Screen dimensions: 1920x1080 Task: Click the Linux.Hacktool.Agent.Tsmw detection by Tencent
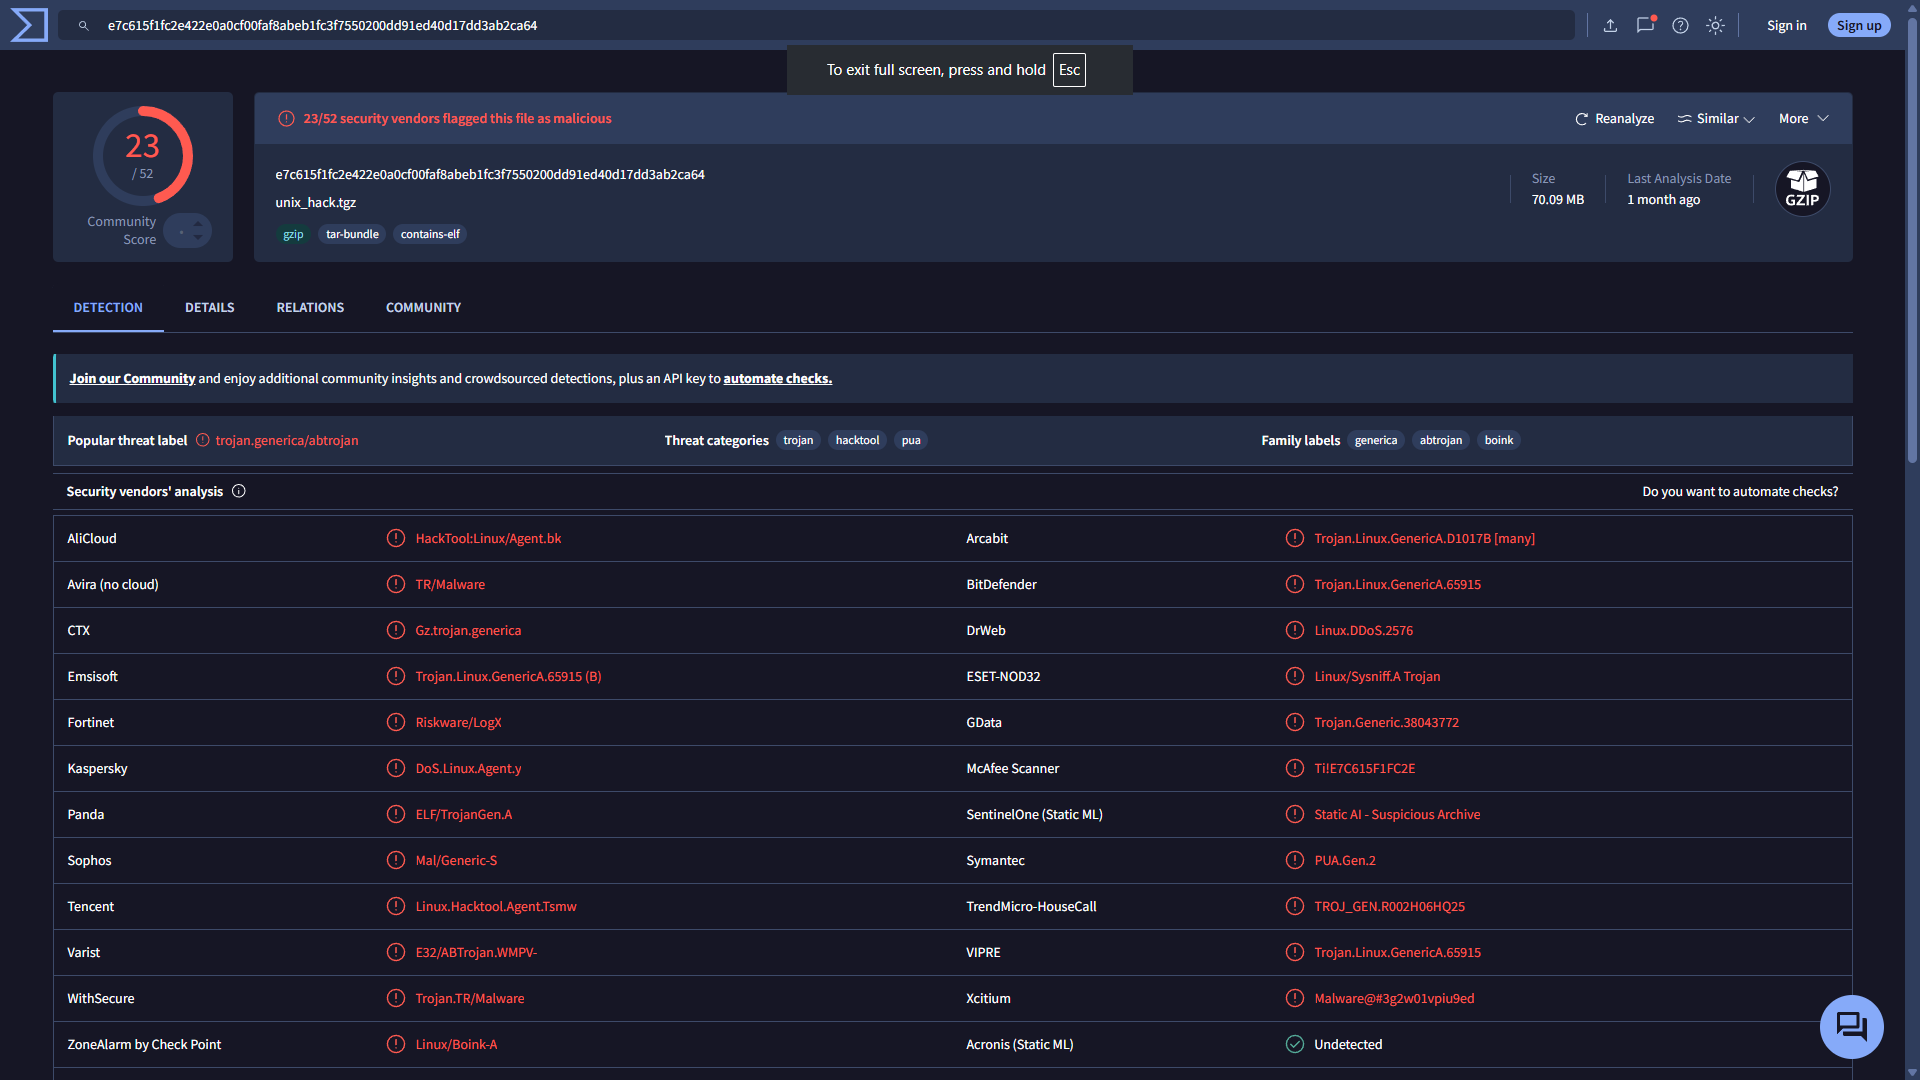pyautogui.click(x=496, y=906)
